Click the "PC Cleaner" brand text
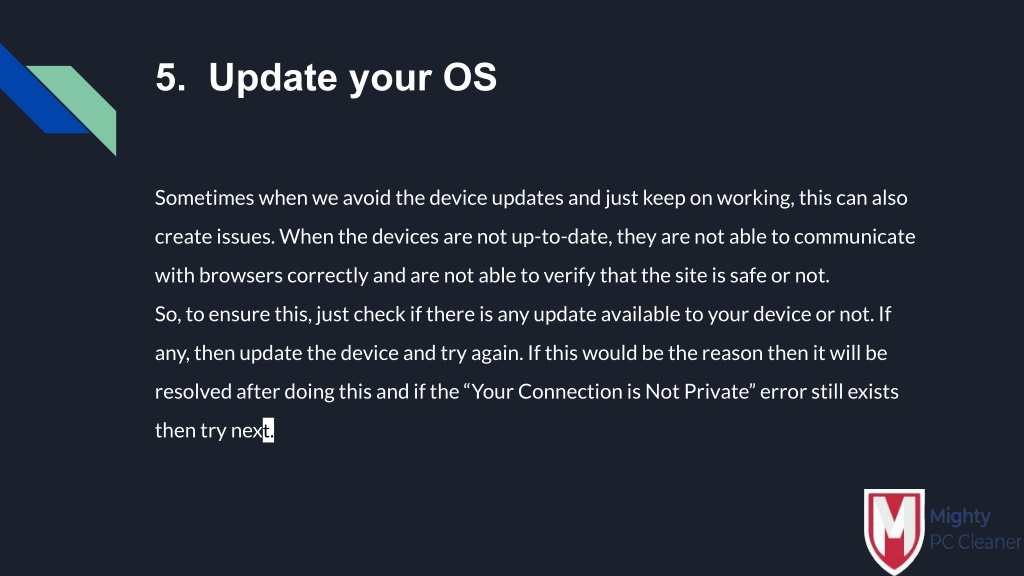 (x=976, y=542)
